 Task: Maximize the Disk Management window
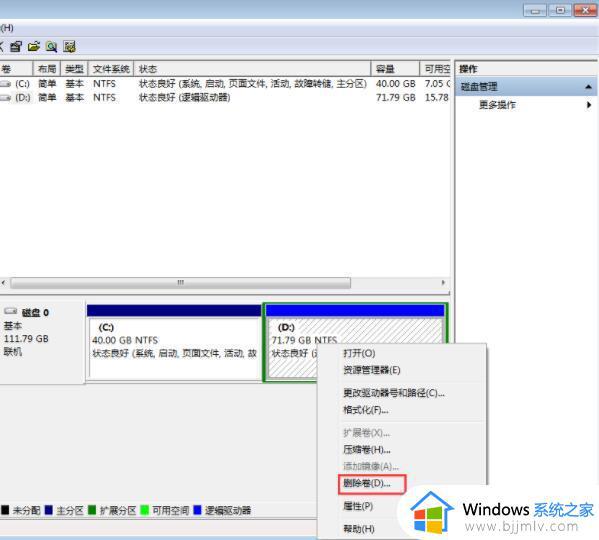560,10
